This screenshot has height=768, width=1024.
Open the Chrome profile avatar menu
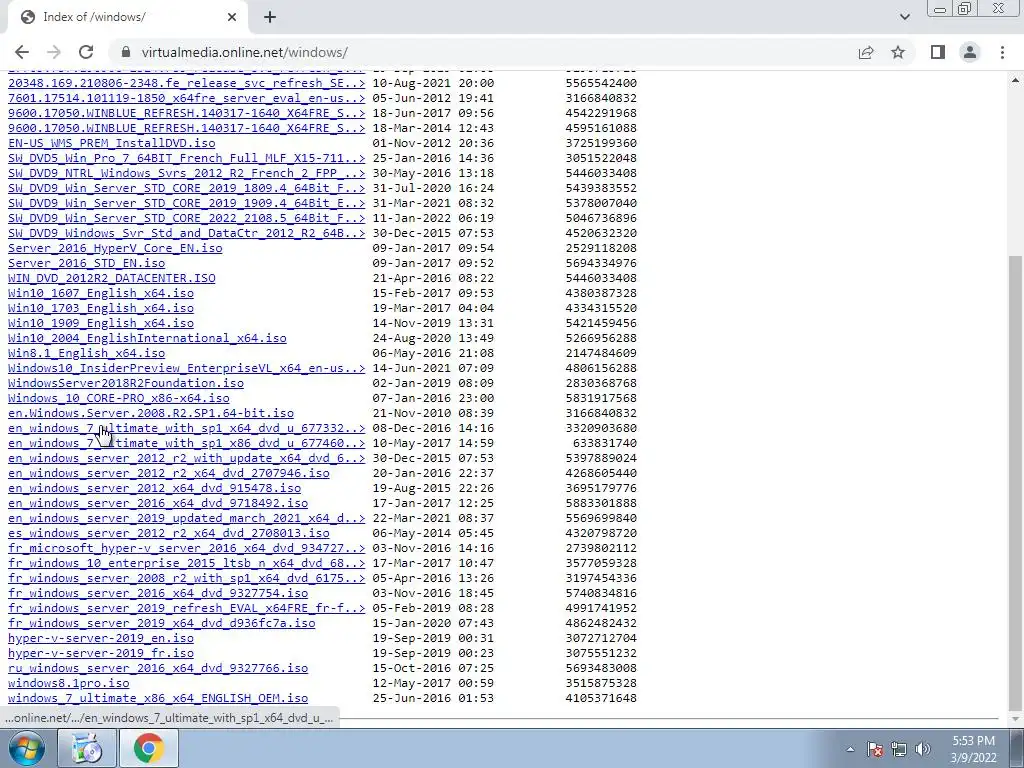(970, 52)
